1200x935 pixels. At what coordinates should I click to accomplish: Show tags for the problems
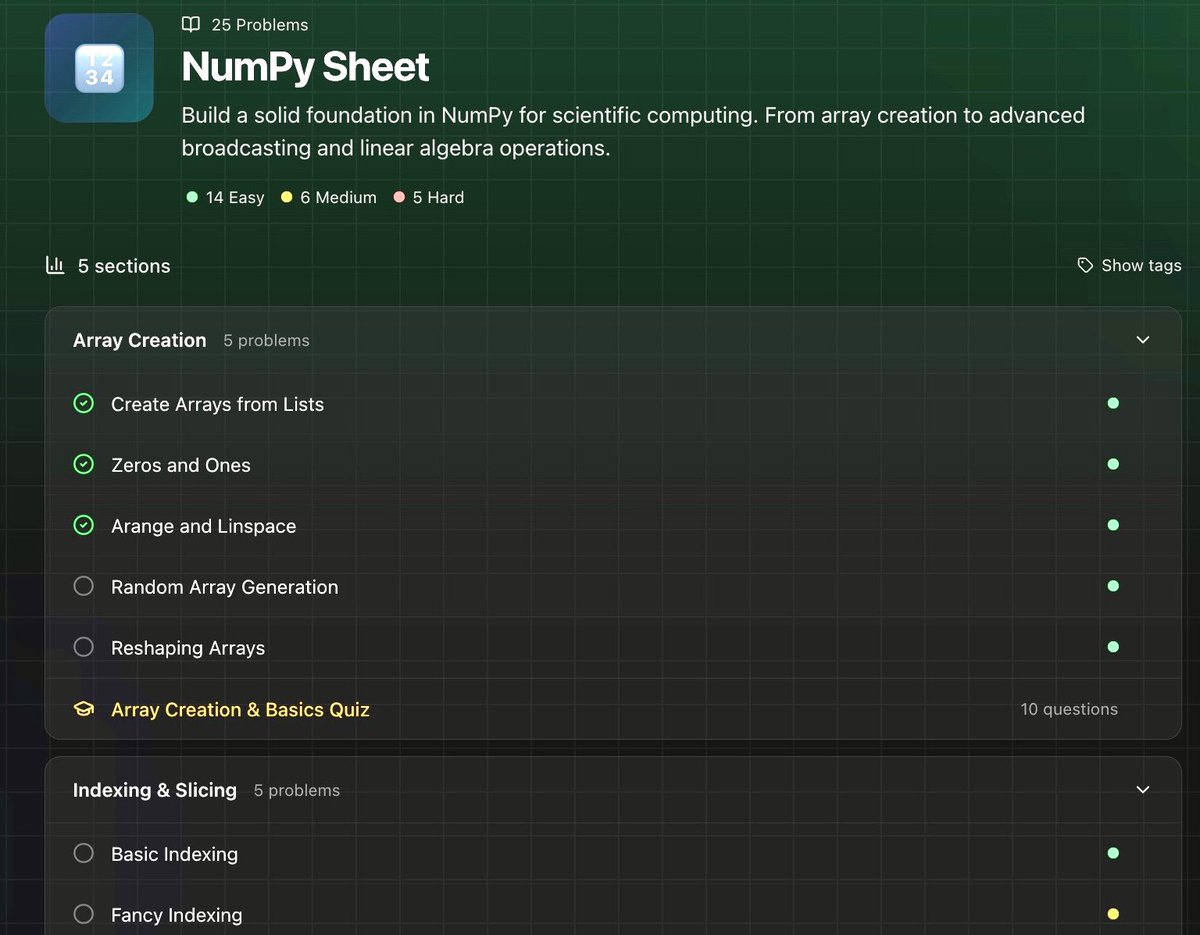pos(1129,265)
